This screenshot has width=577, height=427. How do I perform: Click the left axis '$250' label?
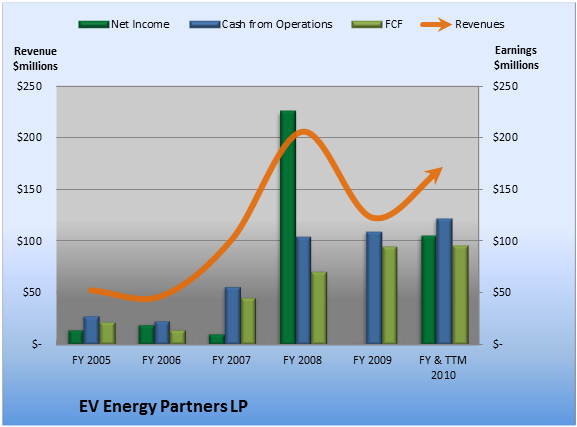click(x=29, y=86)
